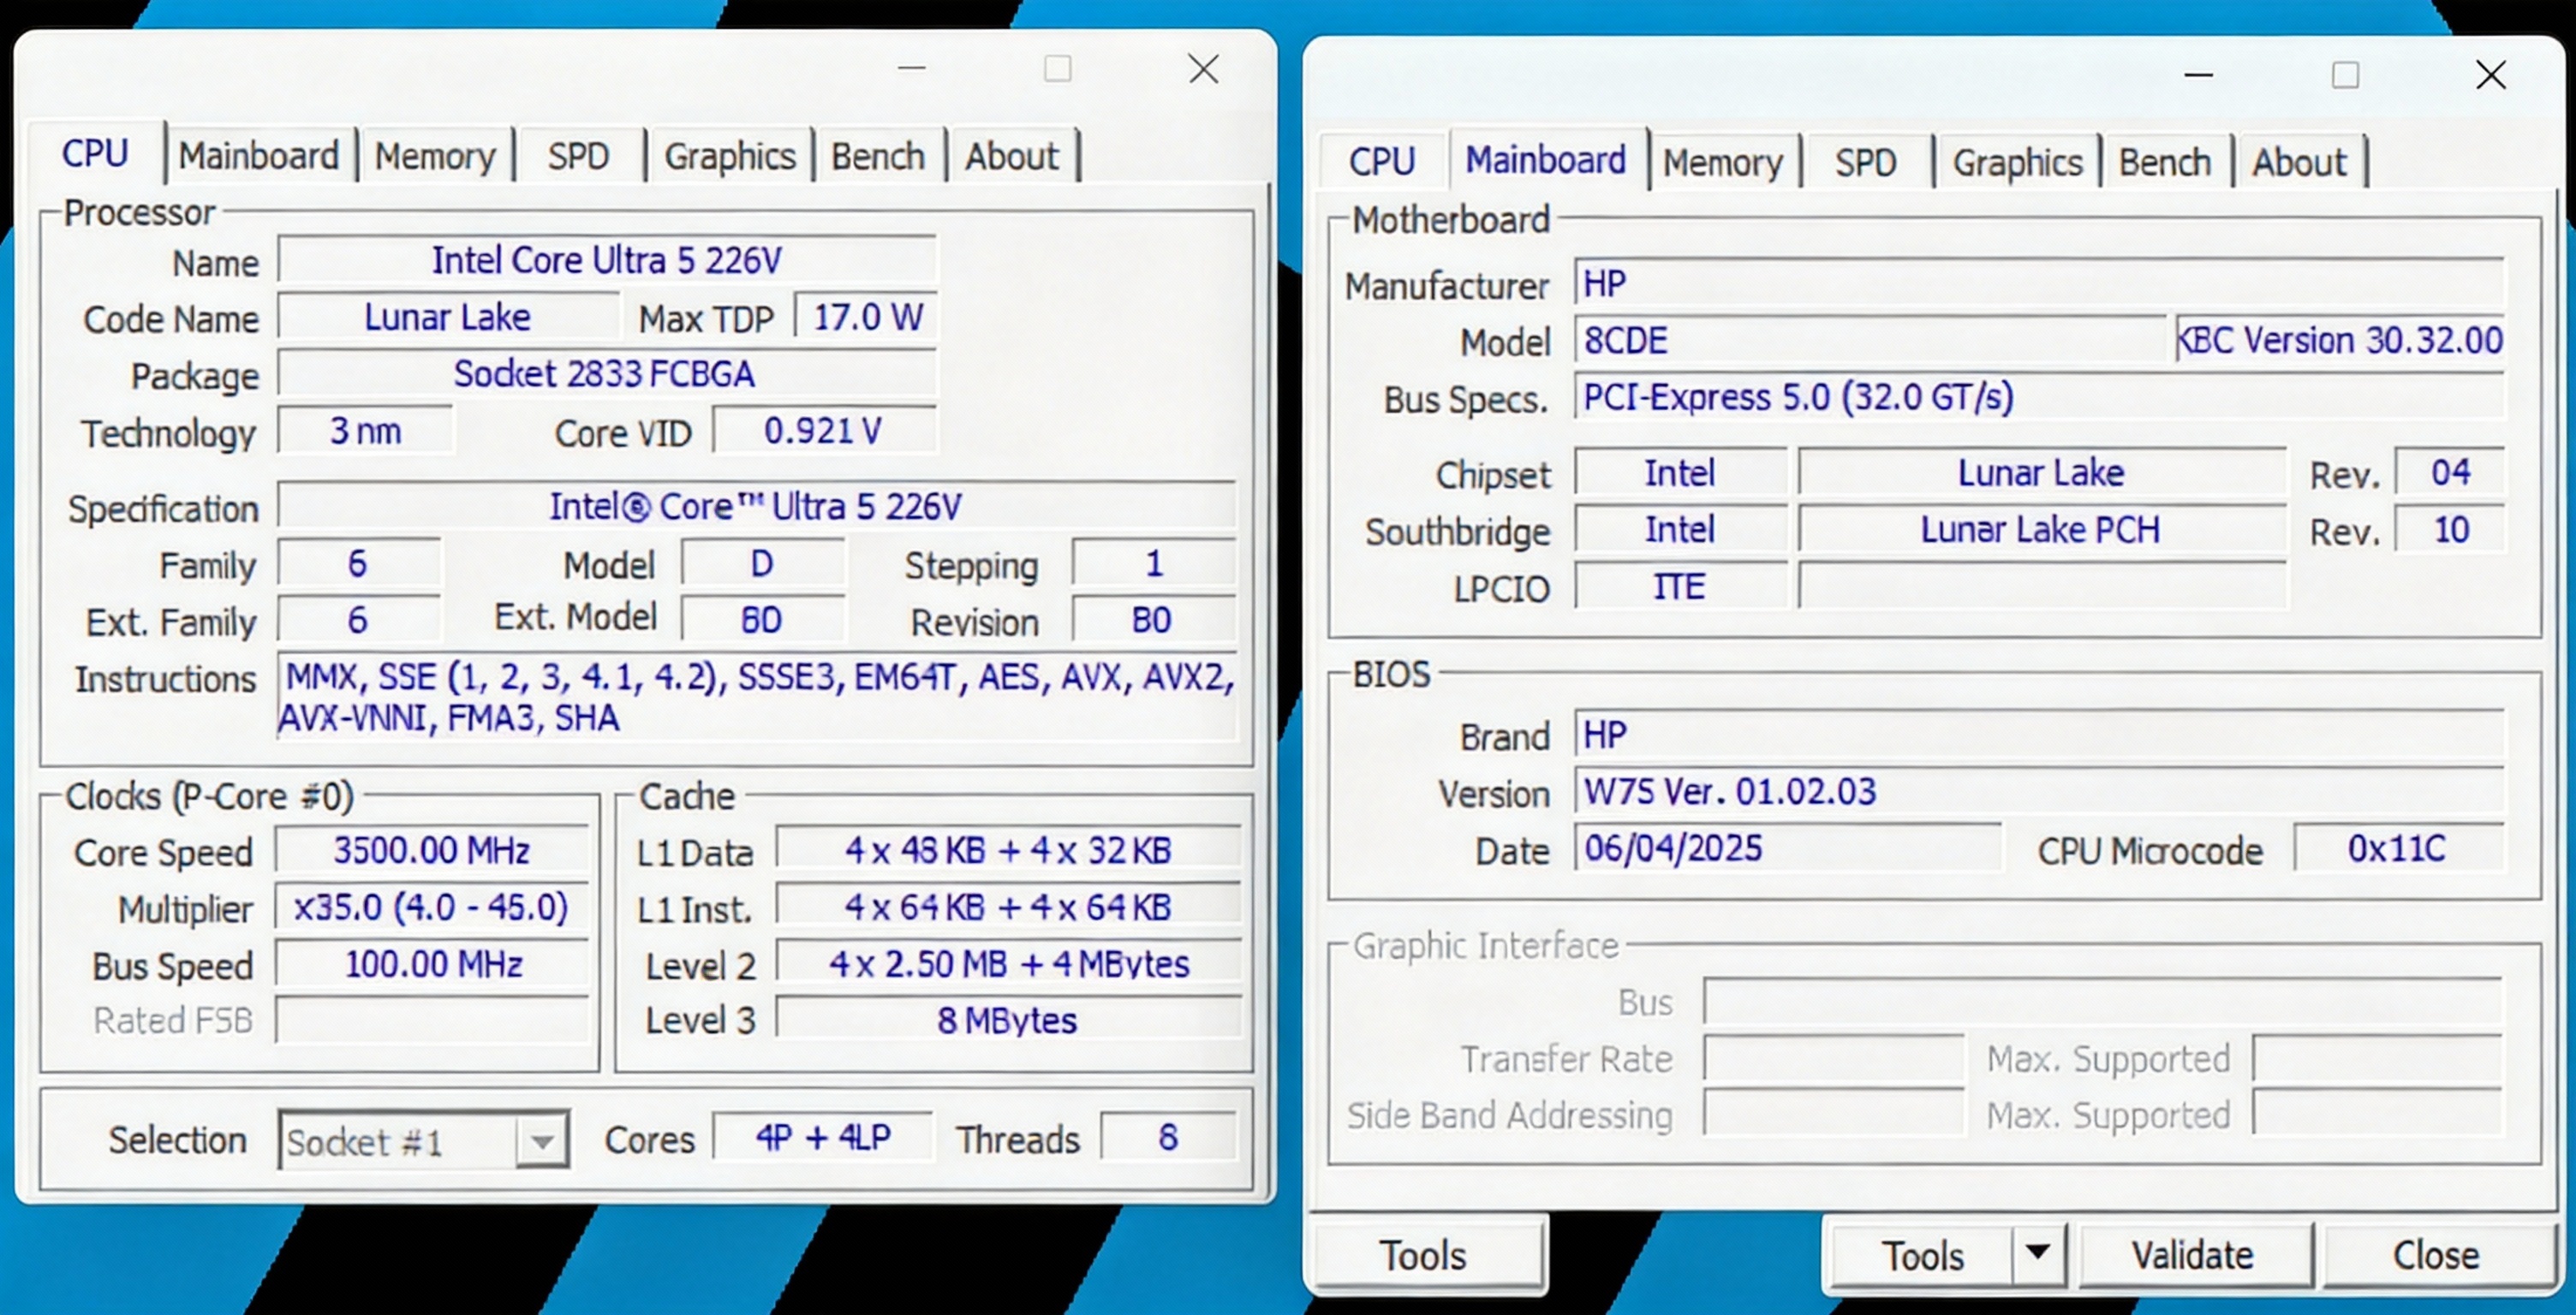
Task: Close the left CPU-Z window
Action: (1203, 69)
